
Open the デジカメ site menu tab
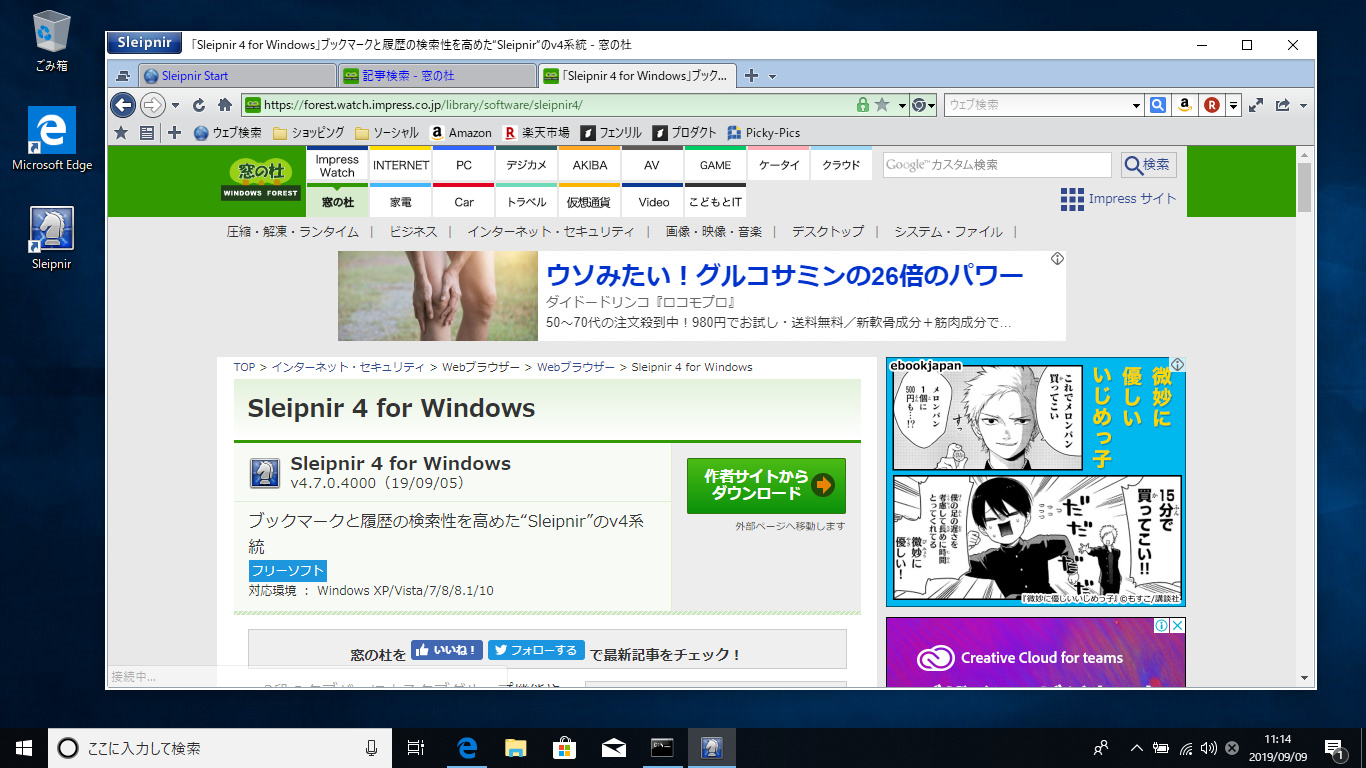(527, 165)
